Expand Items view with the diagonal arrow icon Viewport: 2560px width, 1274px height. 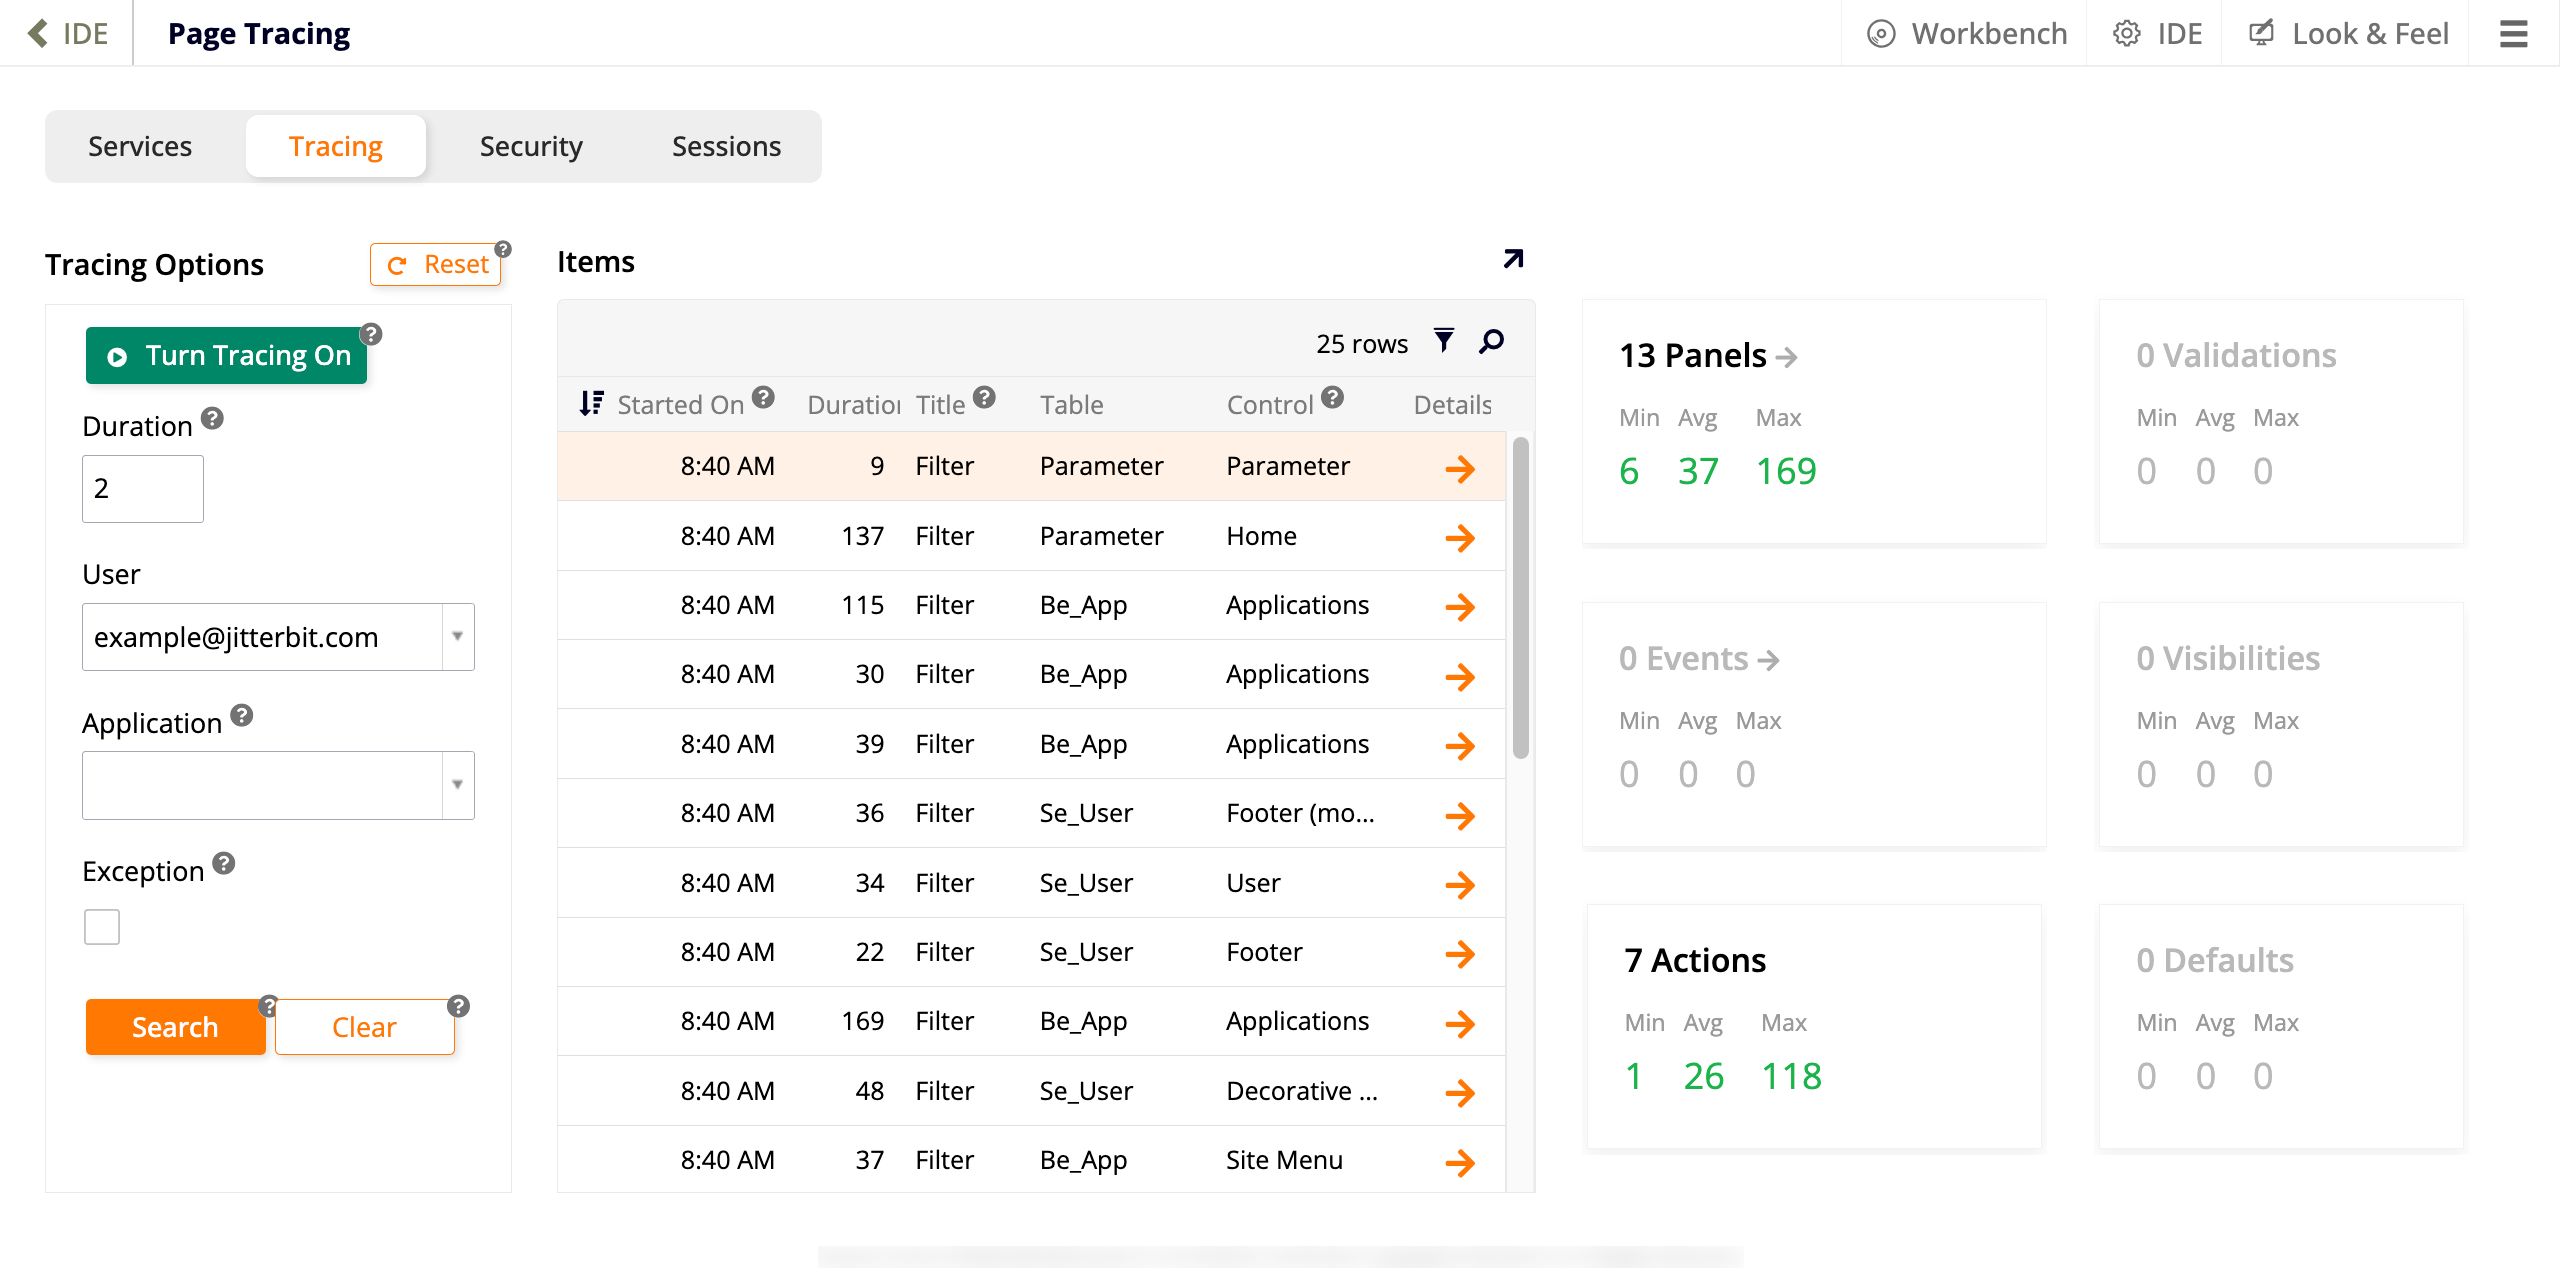pyautogui.click(x=1512, y=258)
